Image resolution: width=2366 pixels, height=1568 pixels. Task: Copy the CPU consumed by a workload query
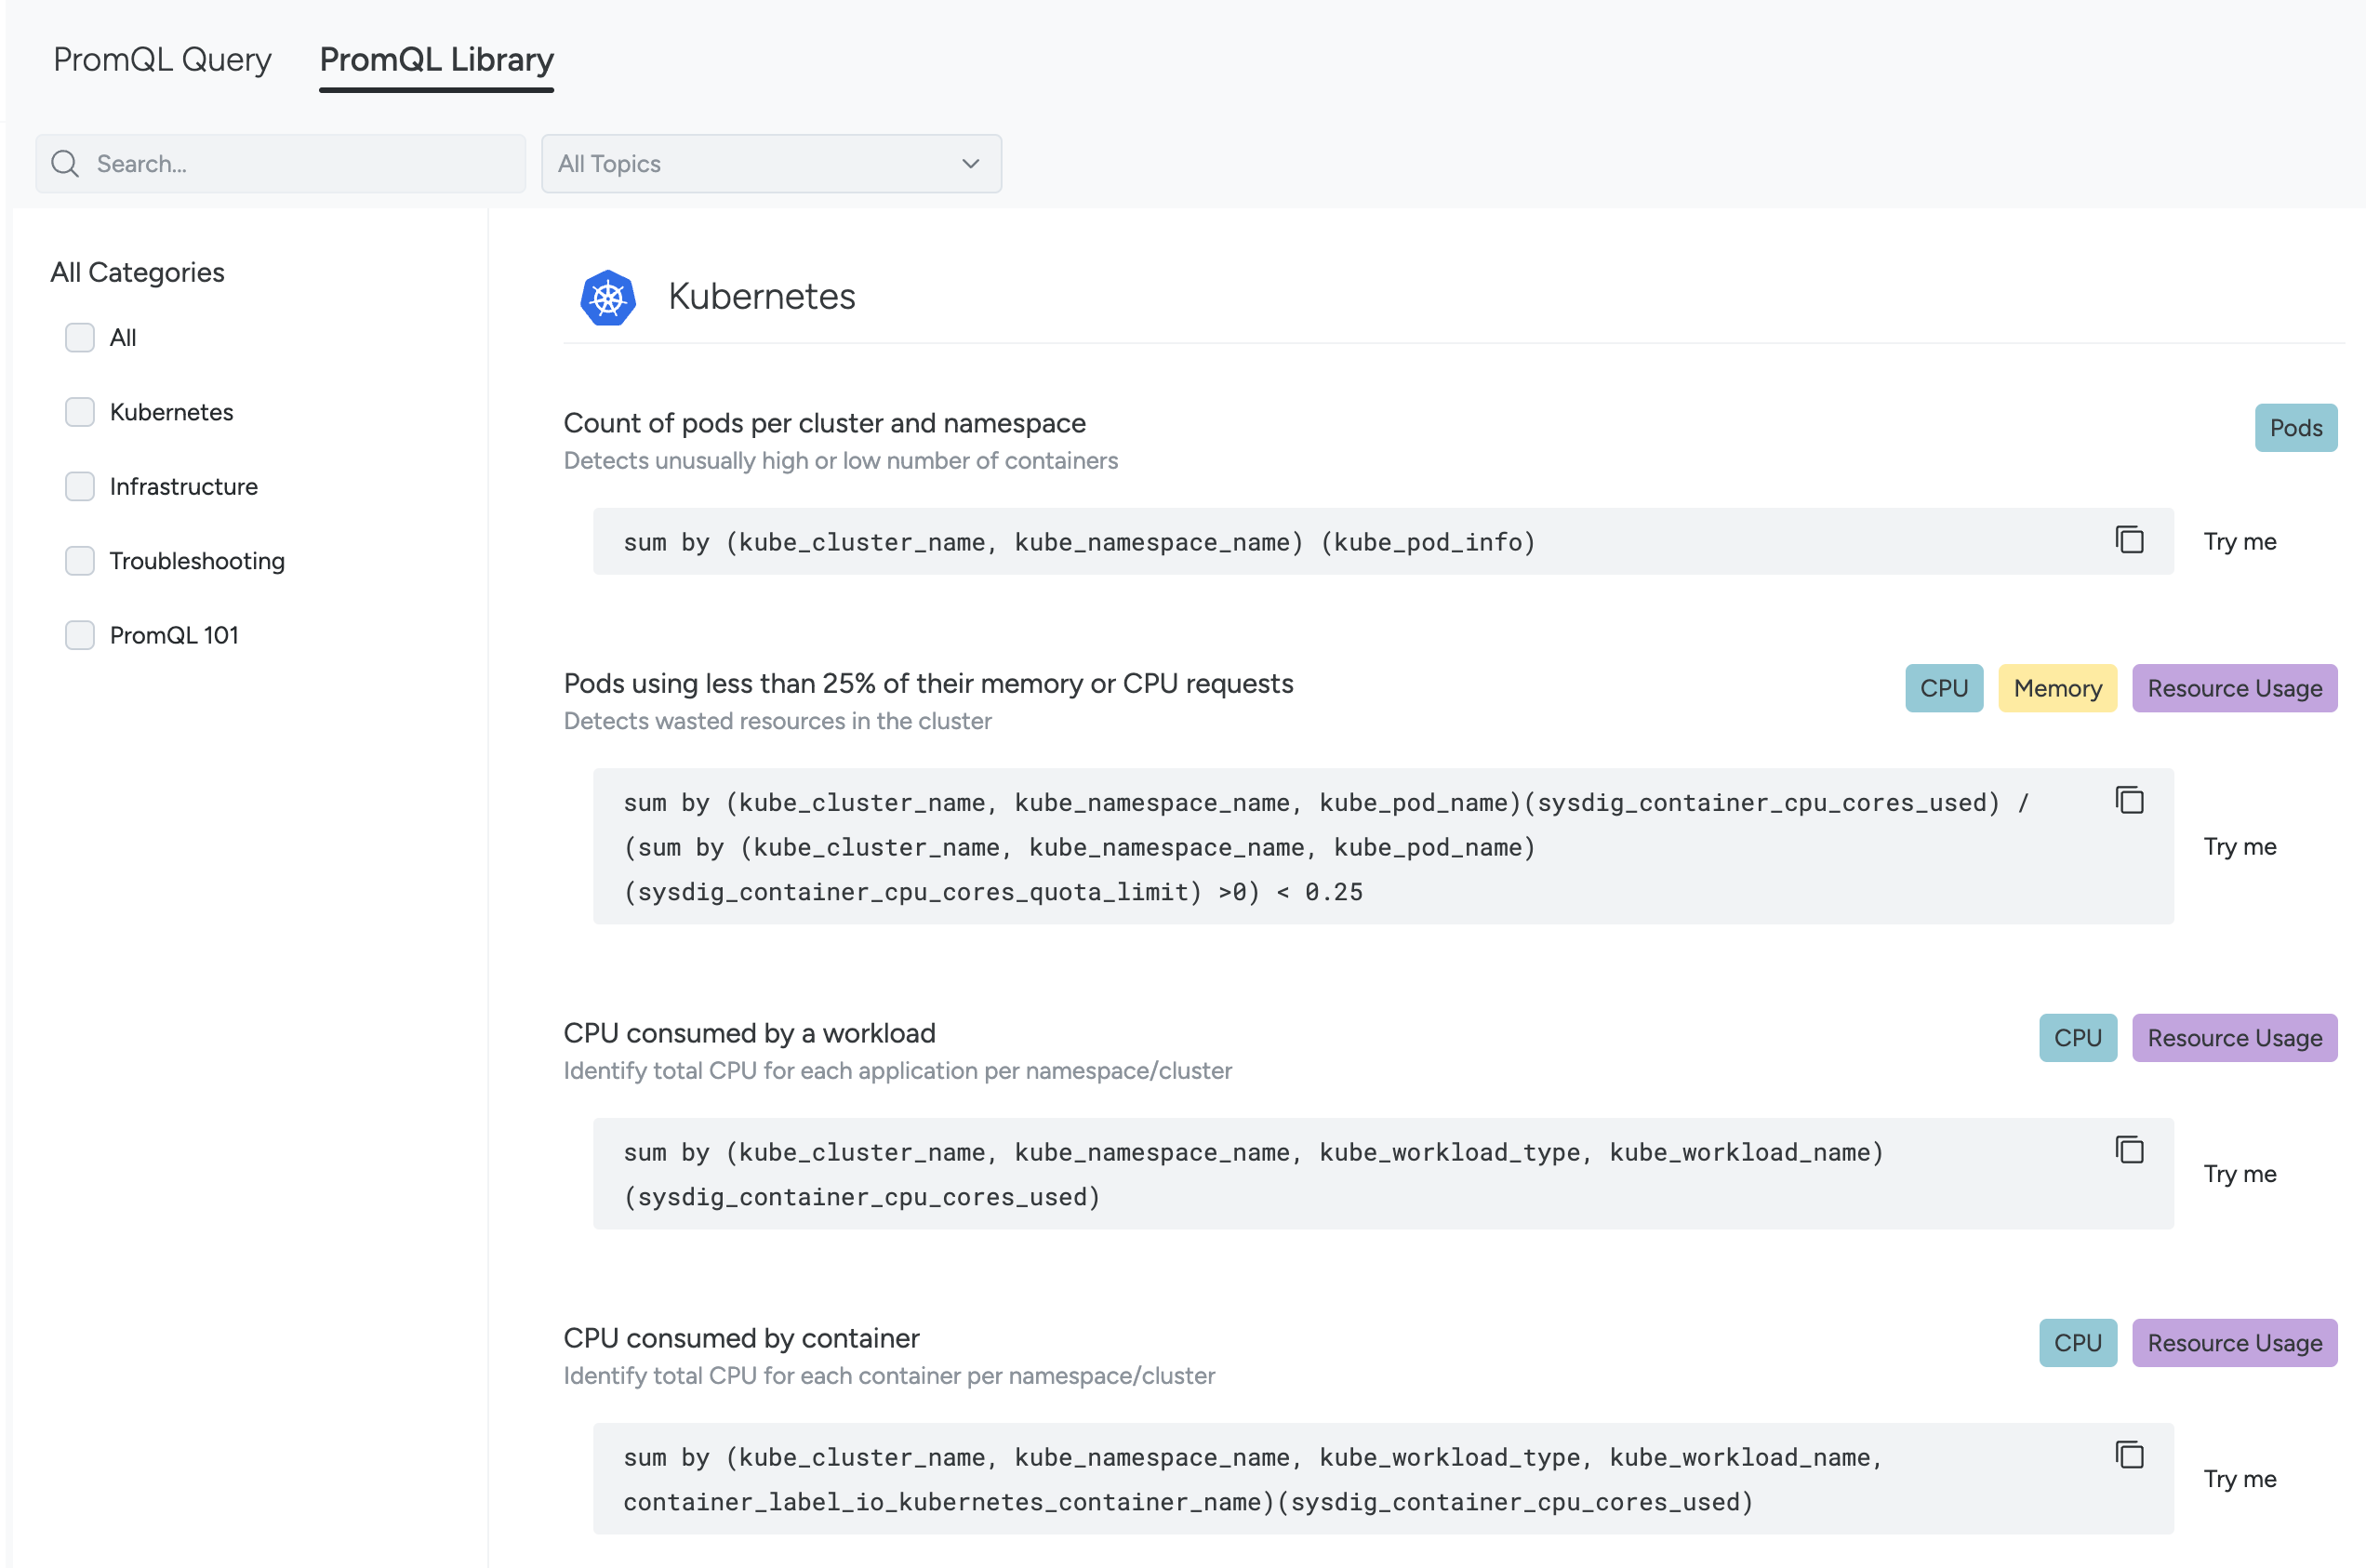coord(2129,1150)
